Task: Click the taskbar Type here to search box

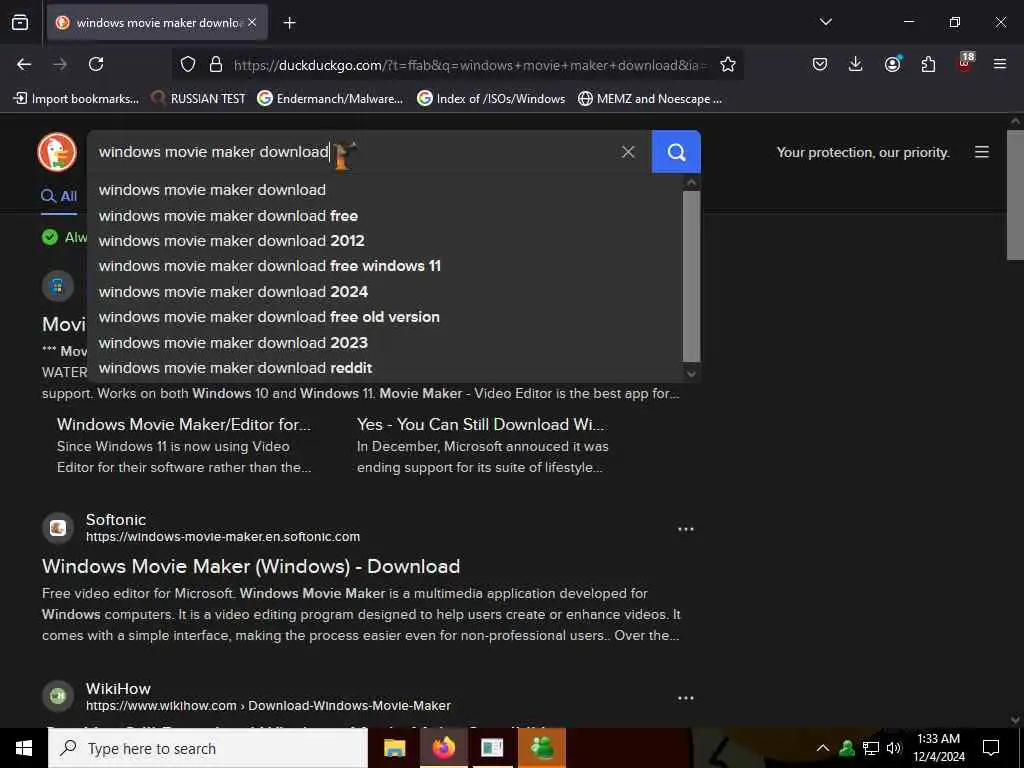Action: 208,748
